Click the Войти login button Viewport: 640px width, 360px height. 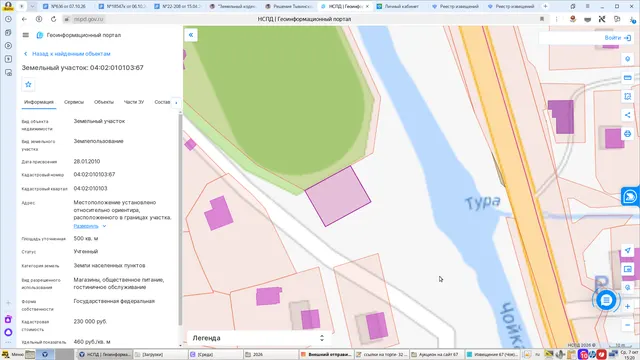(618, 38)
